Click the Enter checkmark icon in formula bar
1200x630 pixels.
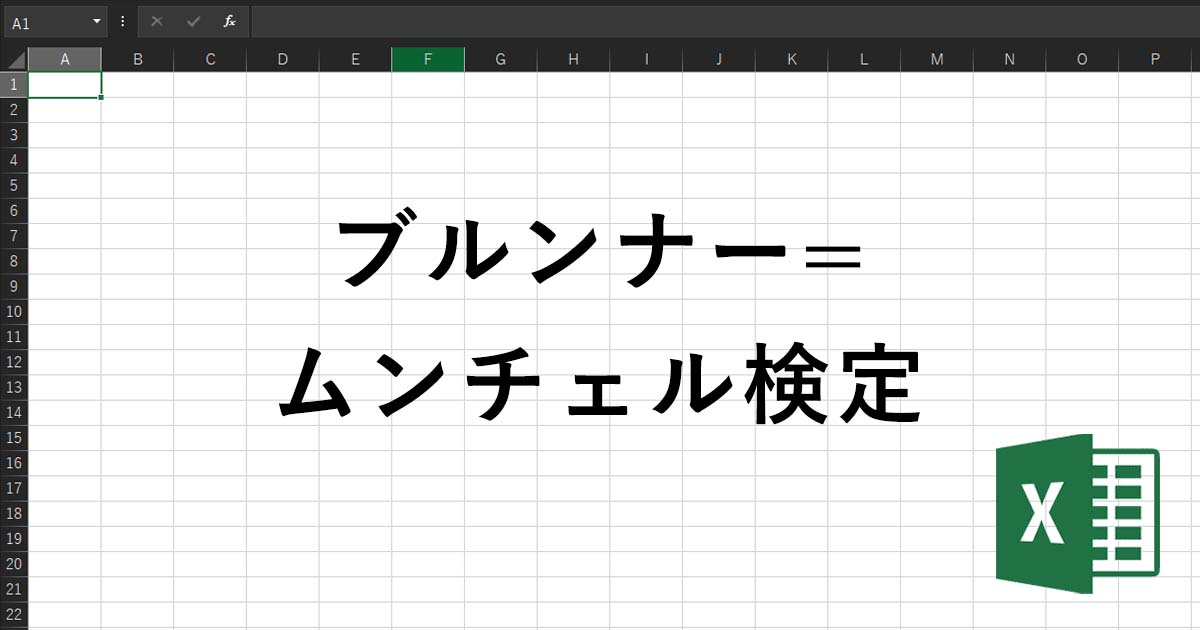coord(193,21)
